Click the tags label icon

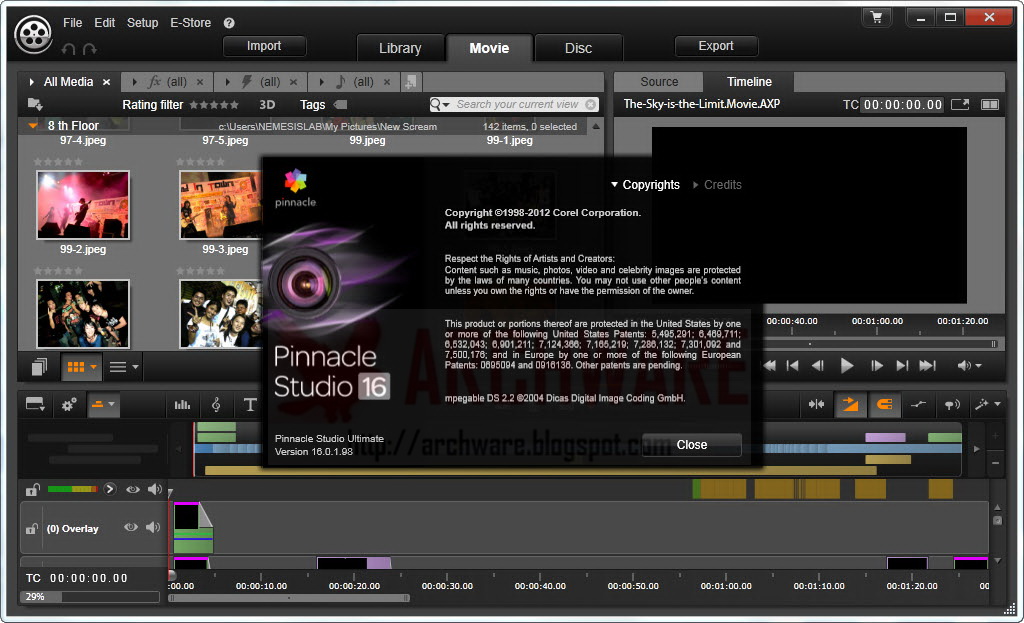click(x=340, y=104)
